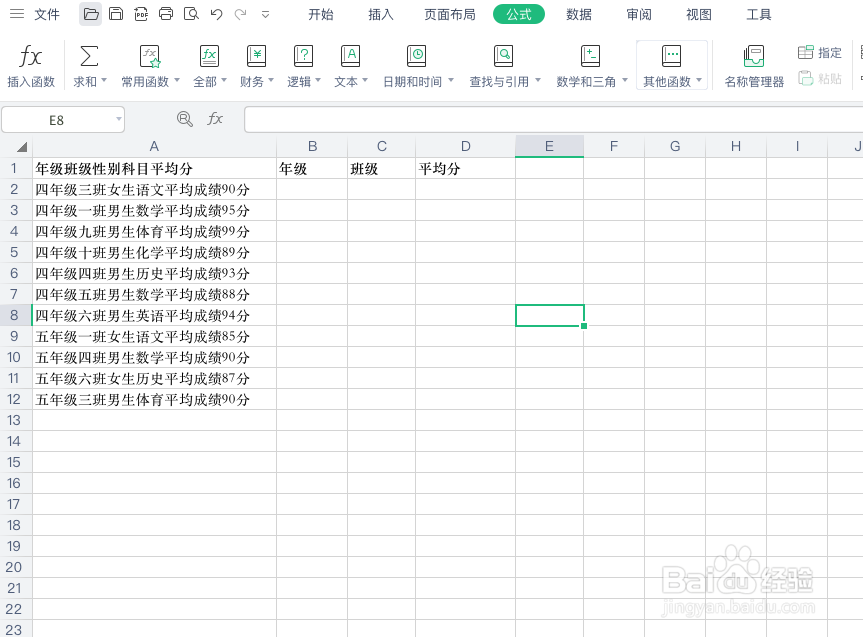
Task: Click the 指定 names button
Action: point(819,52)
